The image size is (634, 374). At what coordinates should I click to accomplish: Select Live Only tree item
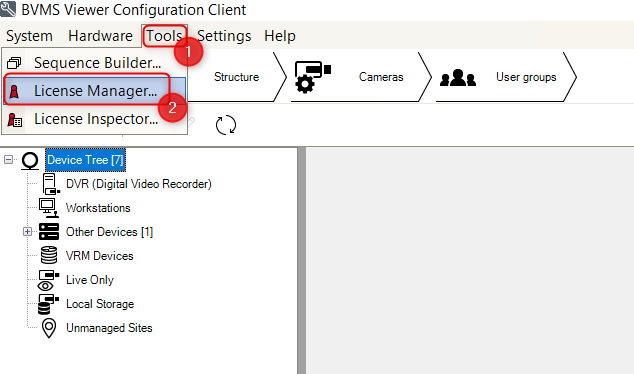(90, 280)
